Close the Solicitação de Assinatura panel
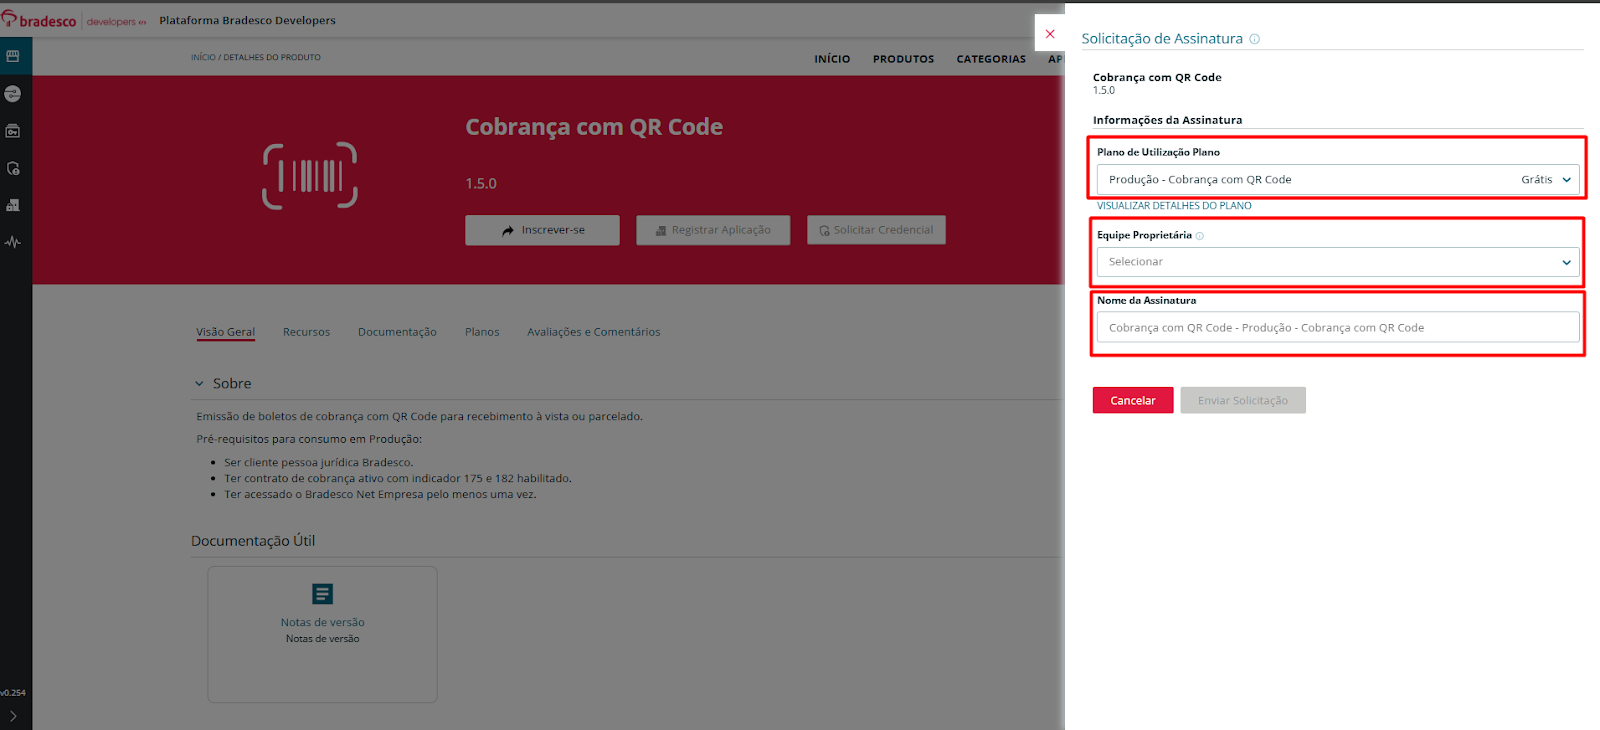1600x730 pixels. (1050, 34)
